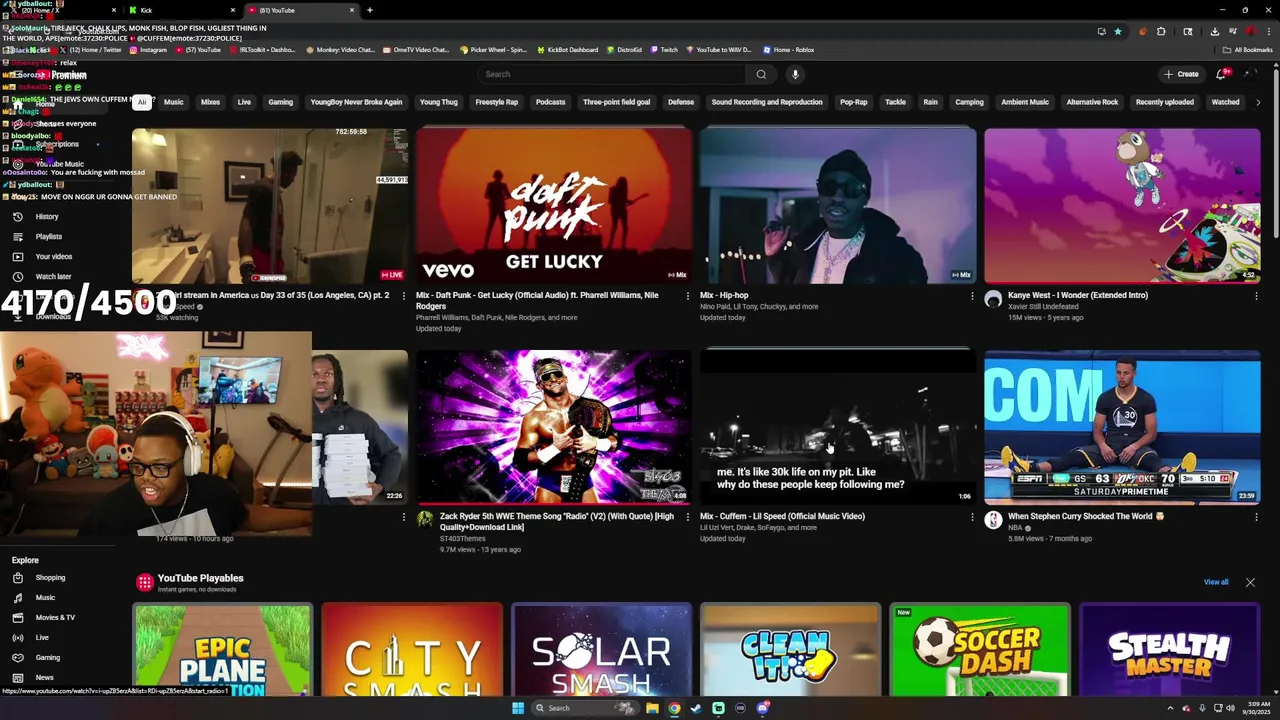Open DistroKid bookmark
1280x720 pixels.
[624, 50]
